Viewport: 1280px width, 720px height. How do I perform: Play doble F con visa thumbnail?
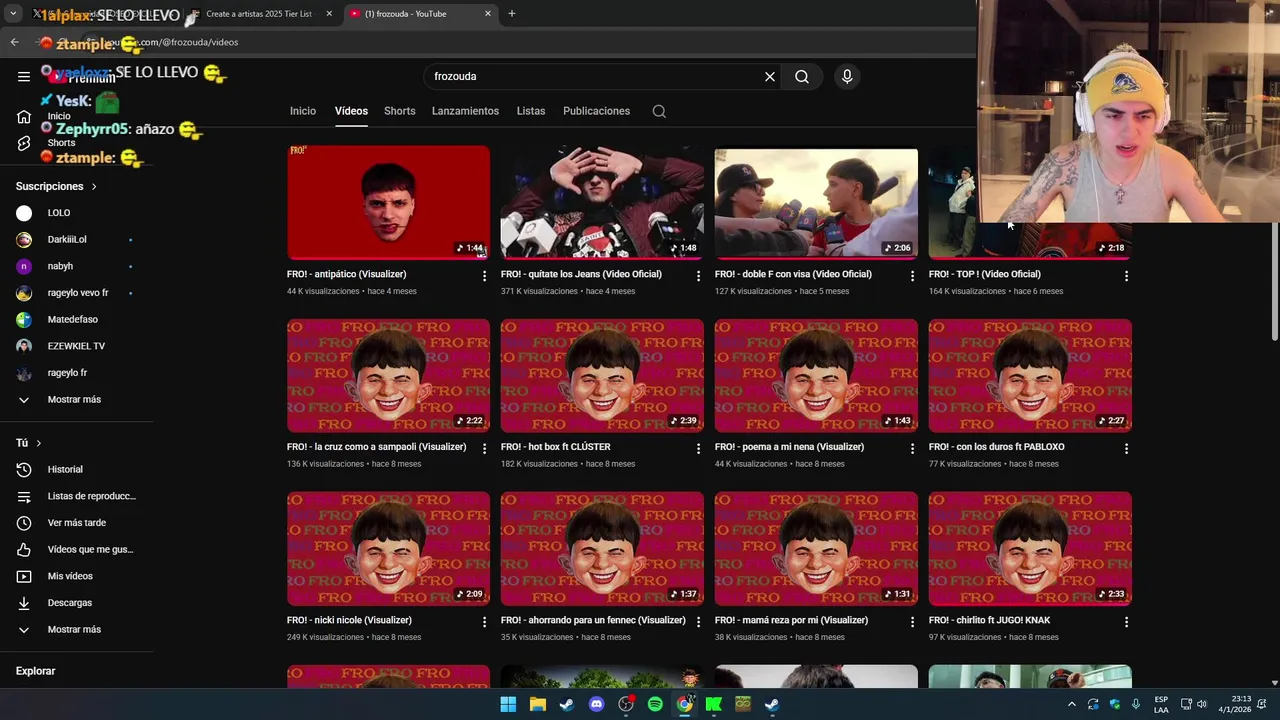coord(816,203)
